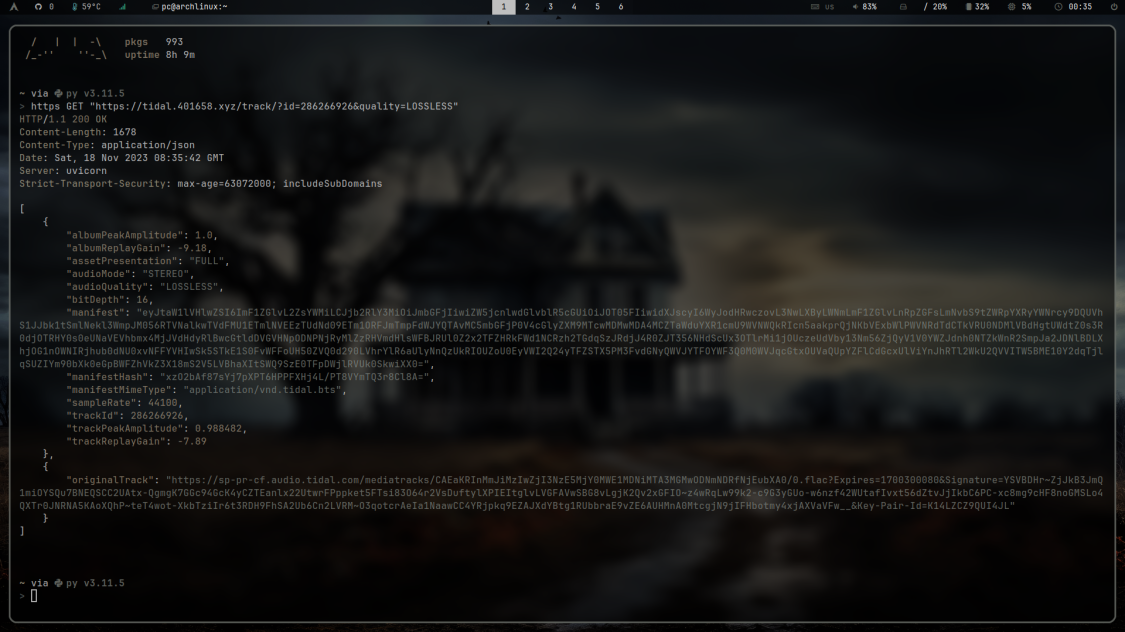The width and height of the screenshot is (1125, 632).
Task: Switch to workspace 3
Action: (x=551, y=6)
